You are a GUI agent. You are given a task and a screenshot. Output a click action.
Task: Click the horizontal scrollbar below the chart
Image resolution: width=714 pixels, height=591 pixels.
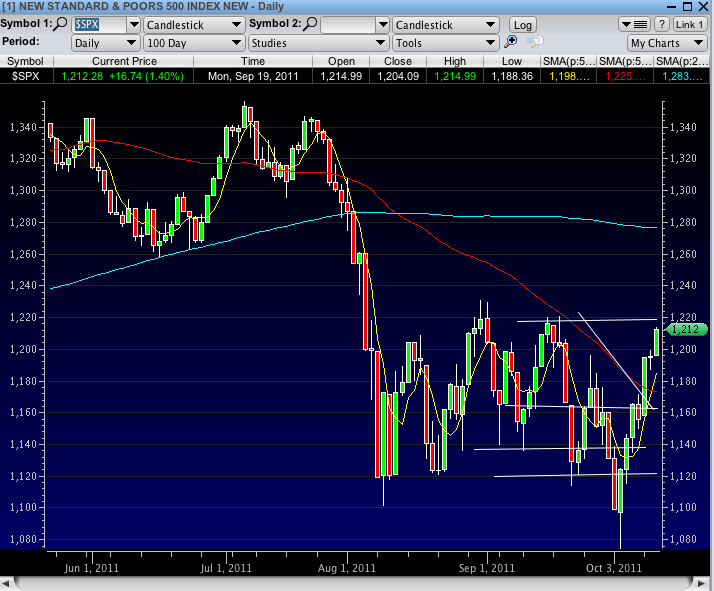coord(356,582)
